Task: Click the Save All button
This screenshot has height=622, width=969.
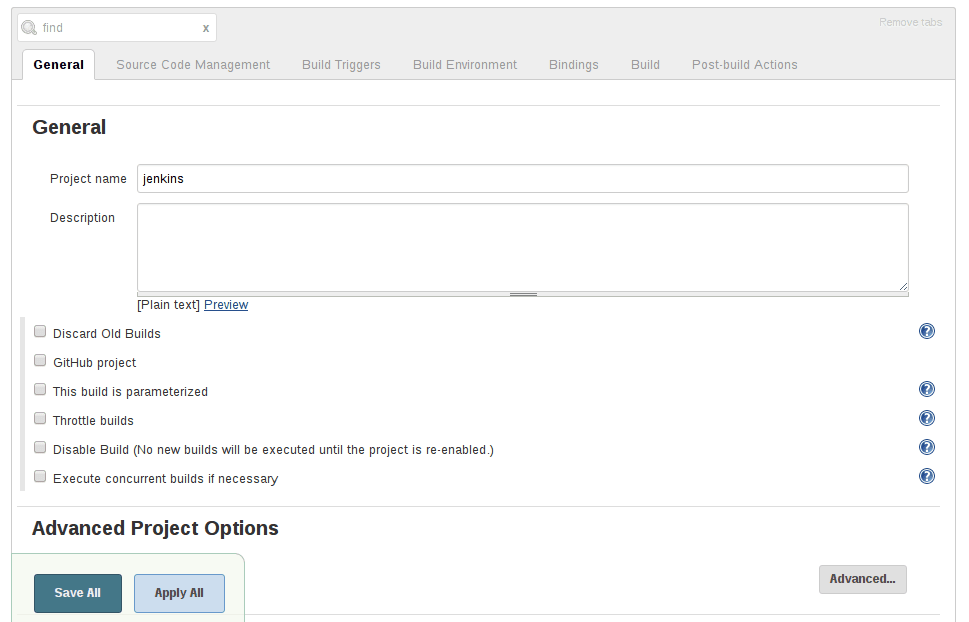Action: pos(77,593)
